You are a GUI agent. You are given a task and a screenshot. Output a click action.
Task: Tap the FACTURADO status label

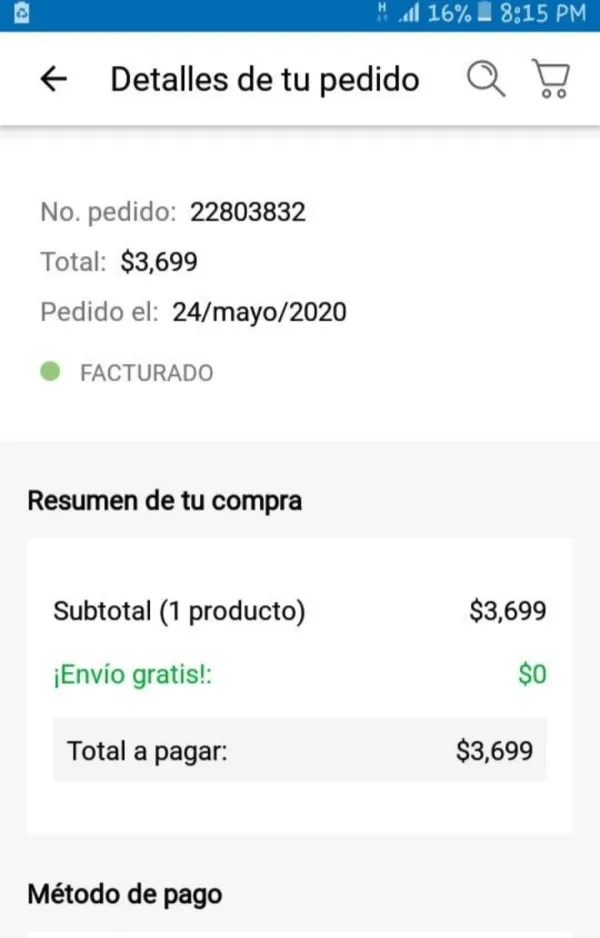pyautogui.click(x=146, y=373)
